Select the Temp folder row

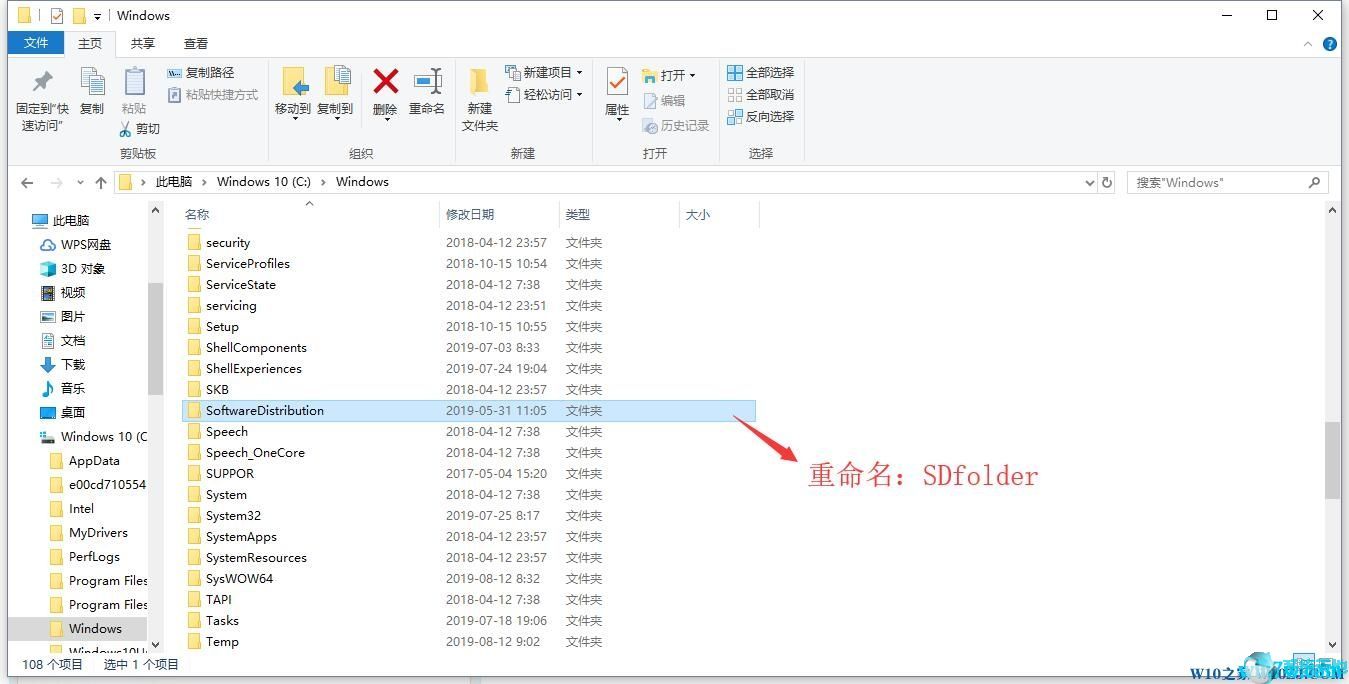point(469,642)
